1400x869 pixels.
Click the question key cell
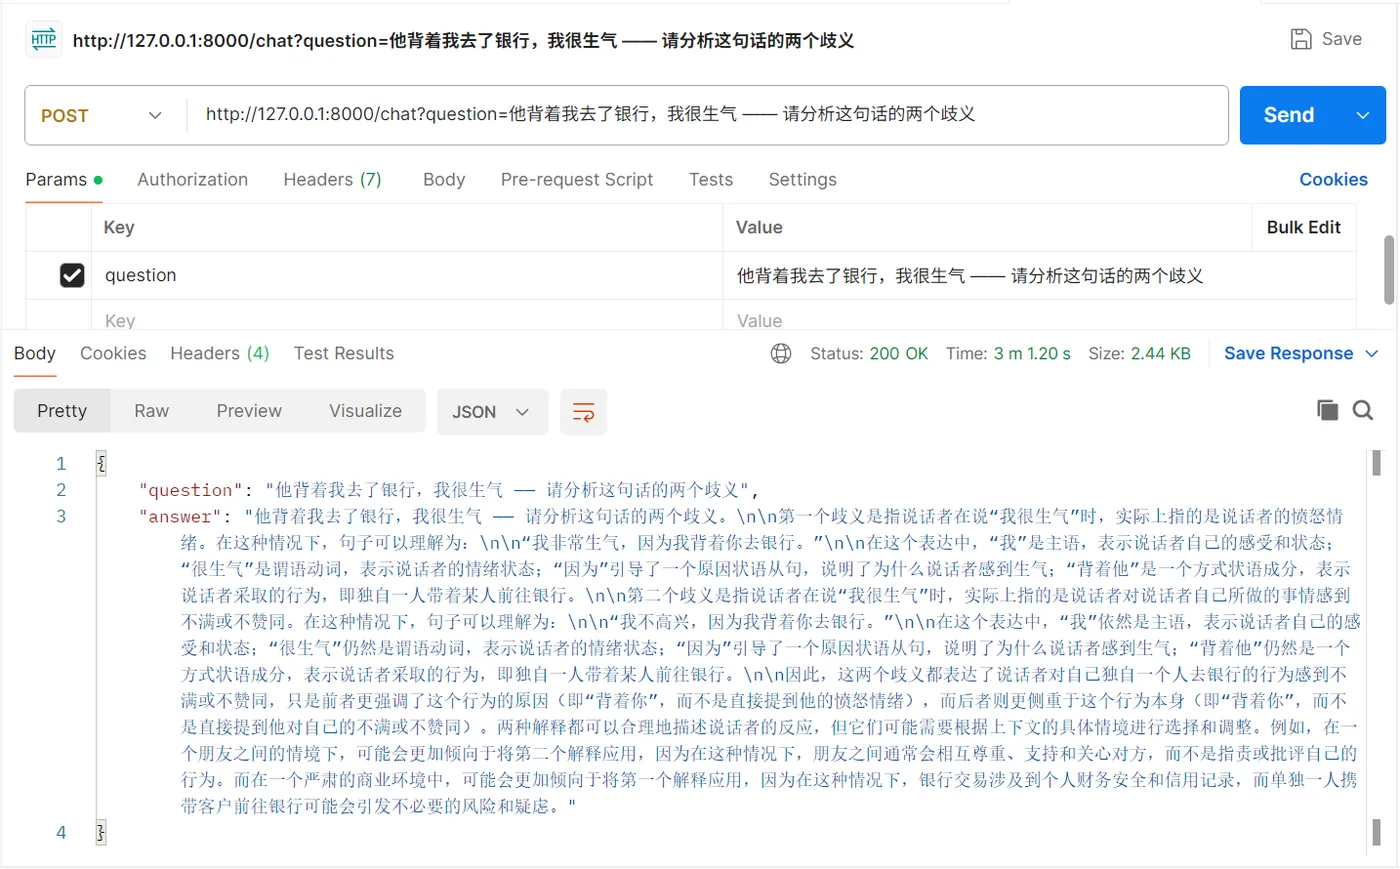(408, 275)
